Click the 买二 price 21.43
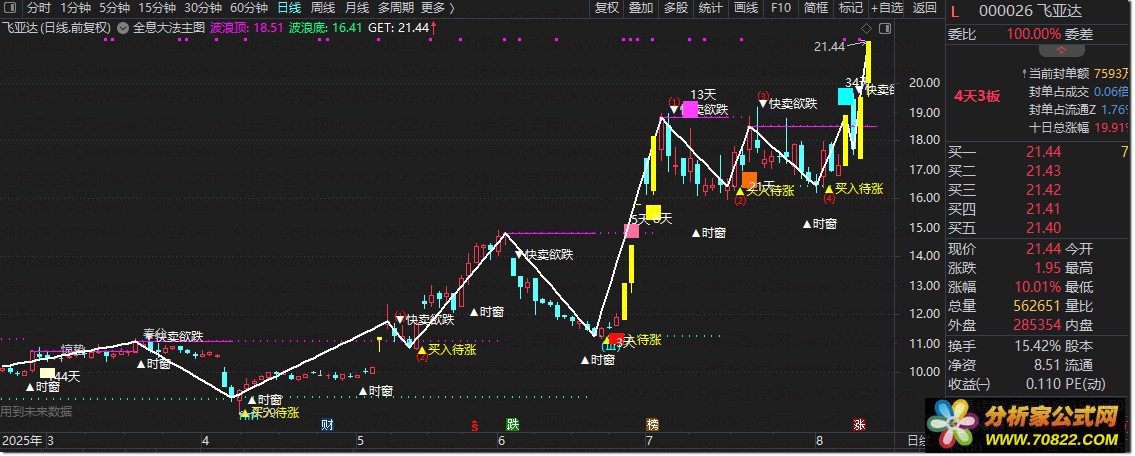1135x456 pixels. pos(1043,171)
